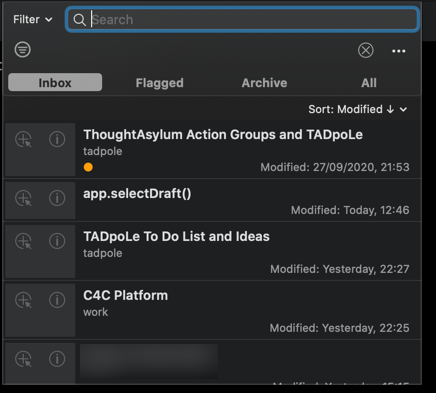
Task: Switch to the Archive tab
Action: (264, 83)
